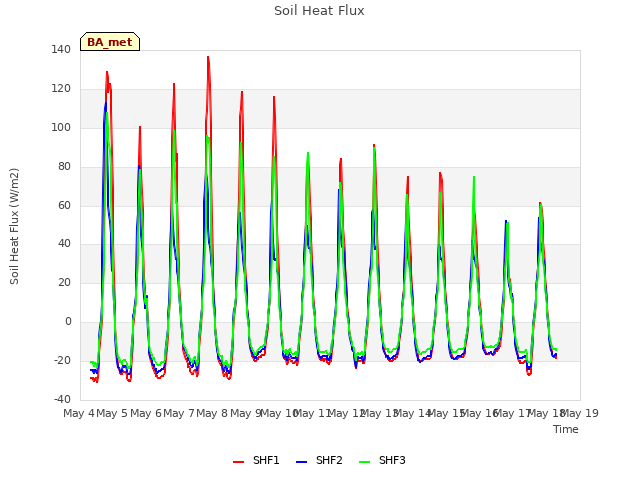Click the -40 y-axis tick value
Viewport: 640px width, 480px height.
click(x=62, y=399)
